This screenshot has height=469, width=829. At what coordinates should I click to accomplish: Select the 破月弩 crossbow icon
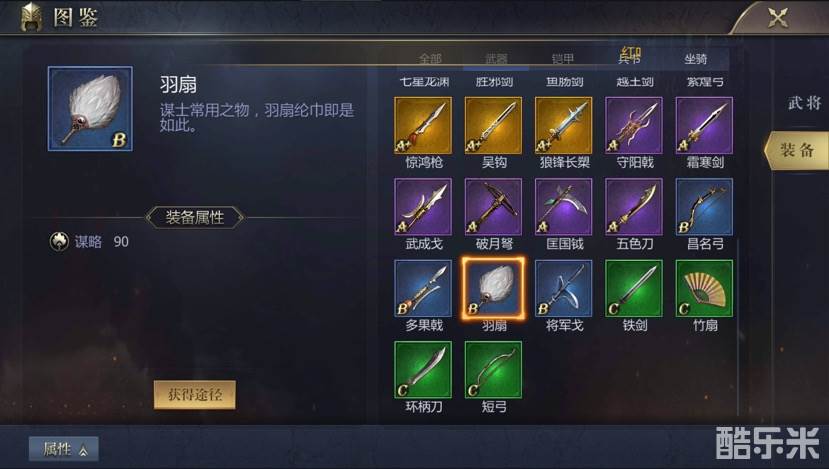(493, 207)
